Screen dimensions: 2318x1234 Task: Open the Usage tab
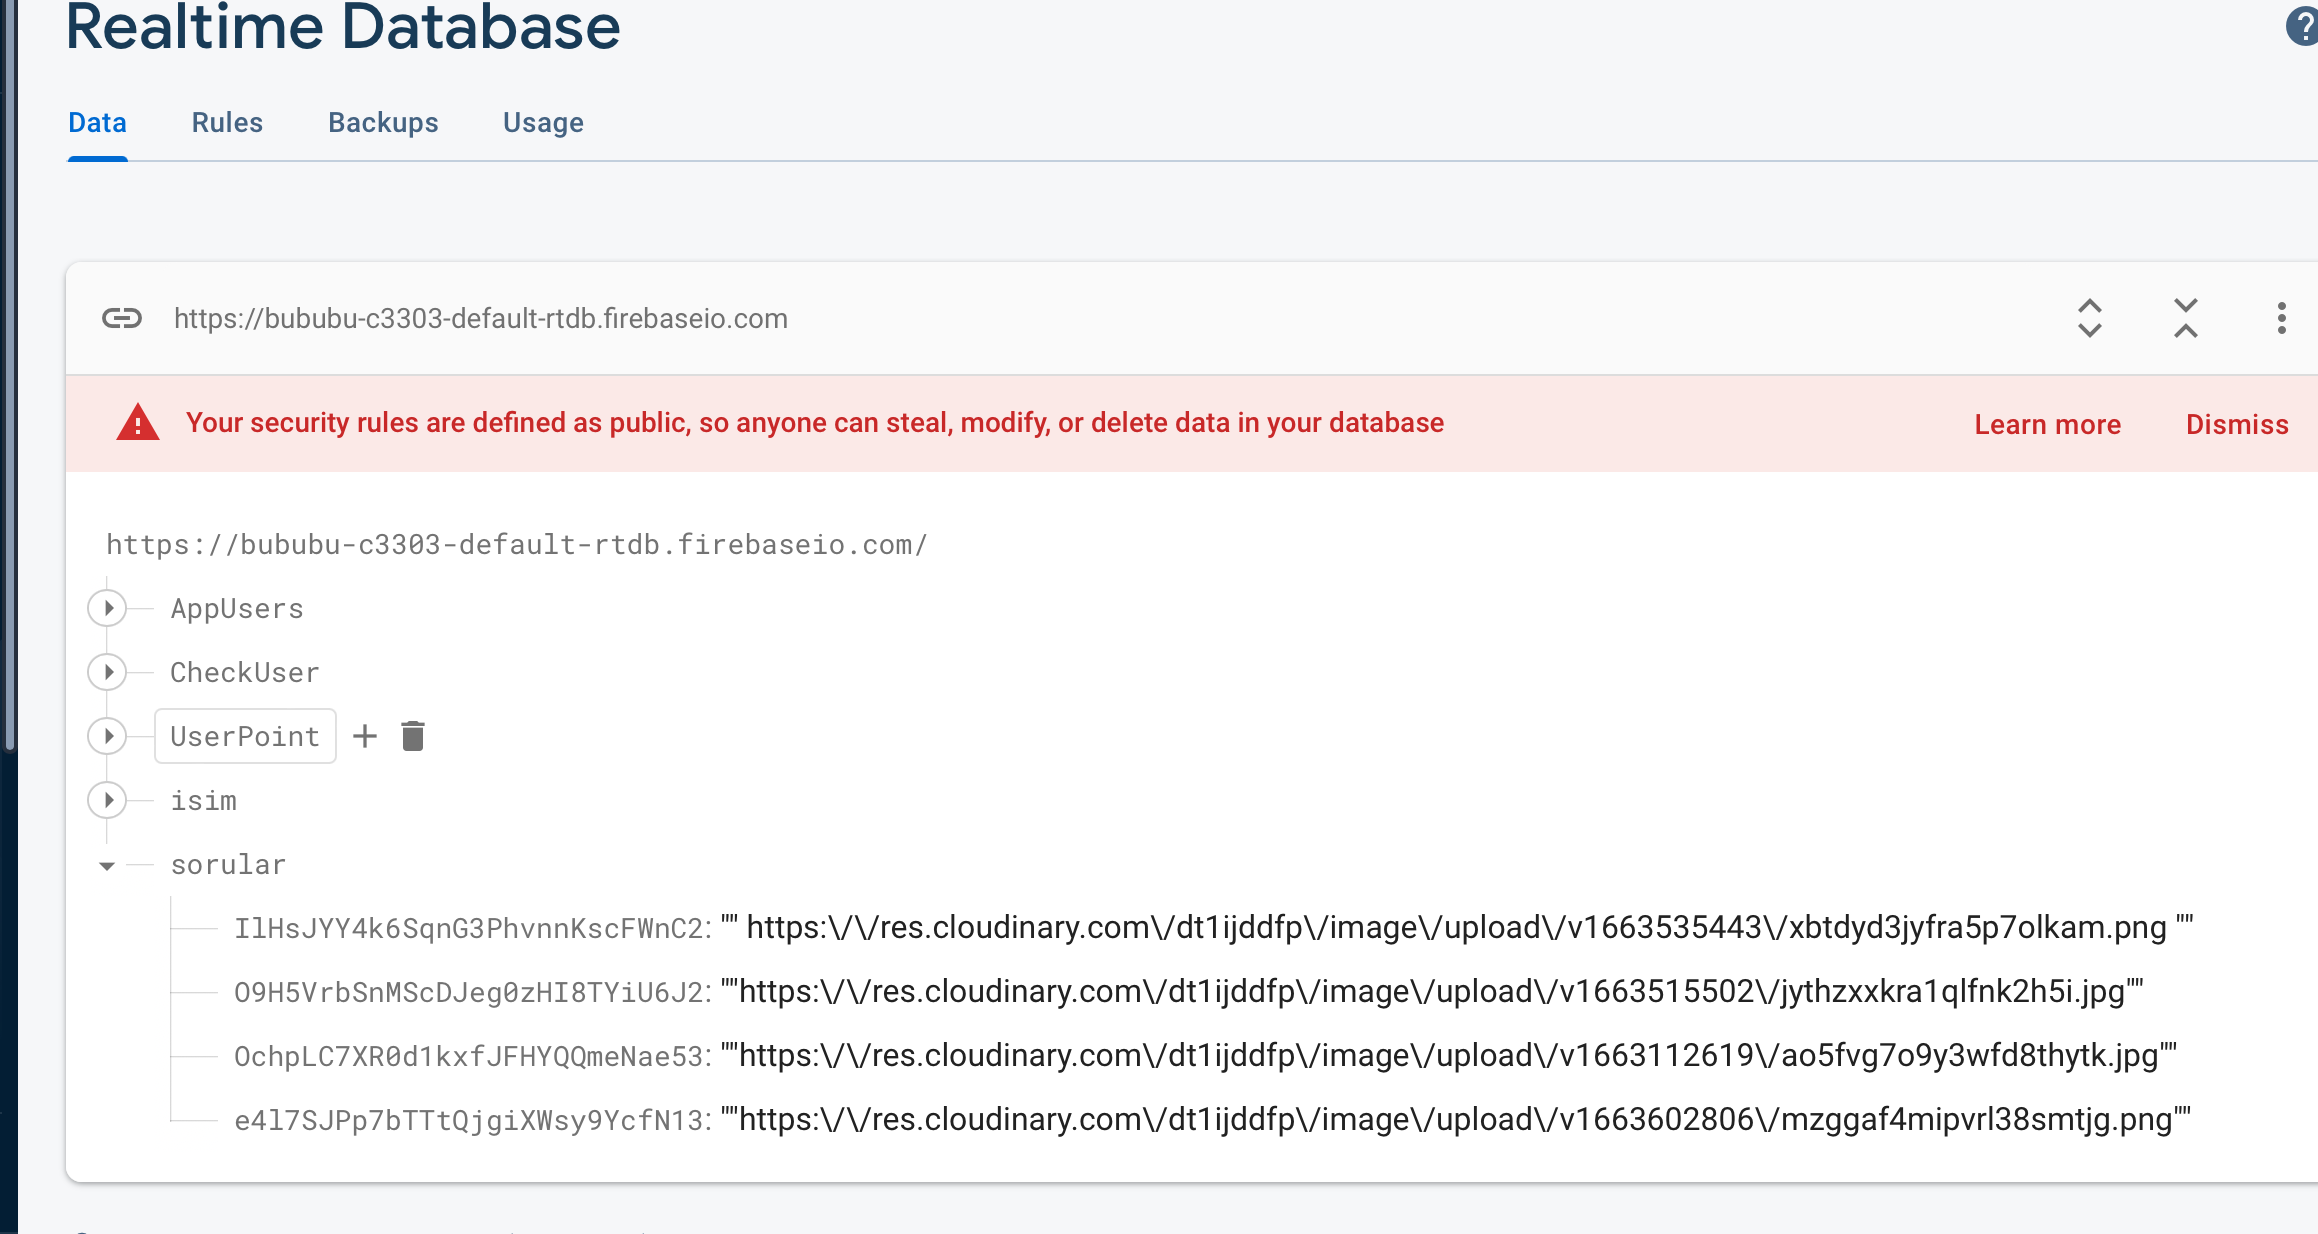pyautogui.click(x=543, y=123)
